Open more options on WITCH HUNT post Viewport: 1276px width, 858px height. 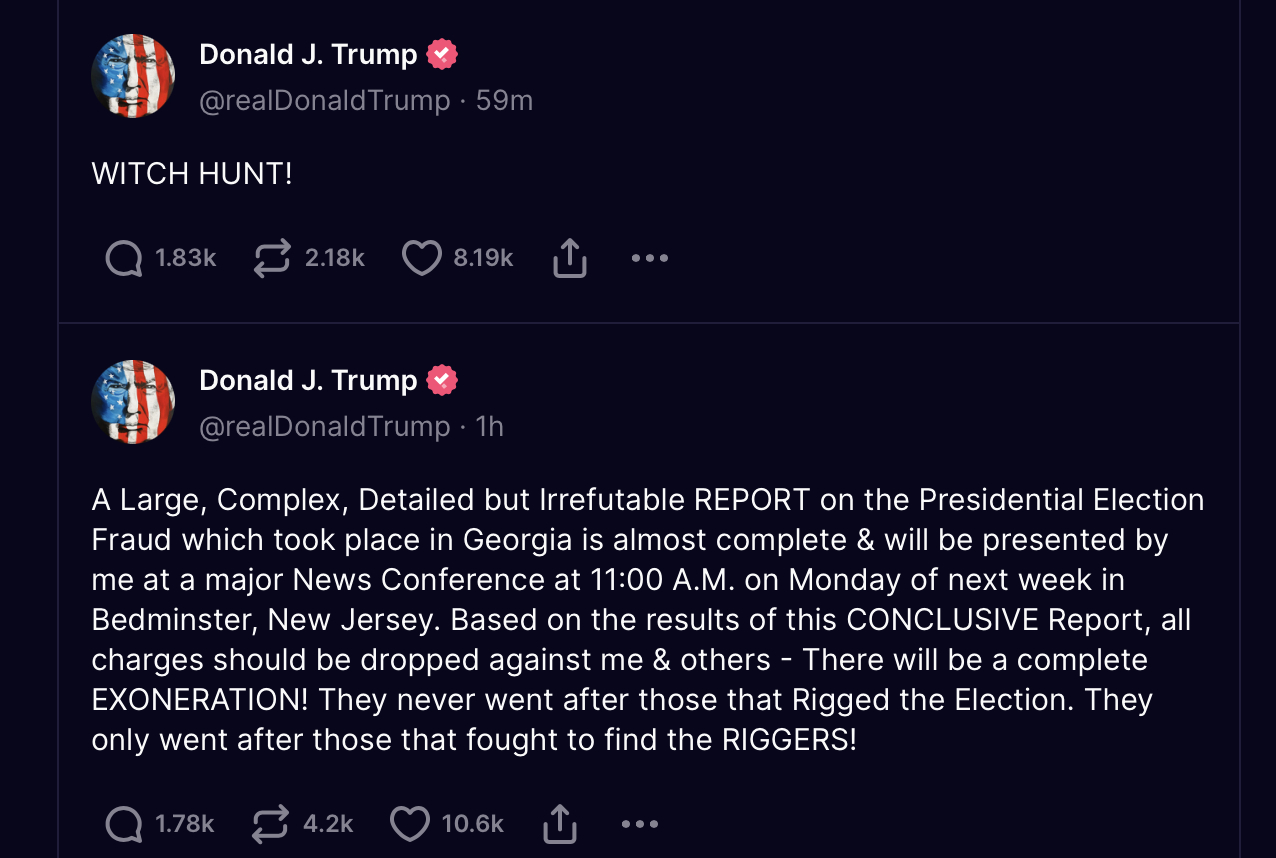tap(649, 258)
